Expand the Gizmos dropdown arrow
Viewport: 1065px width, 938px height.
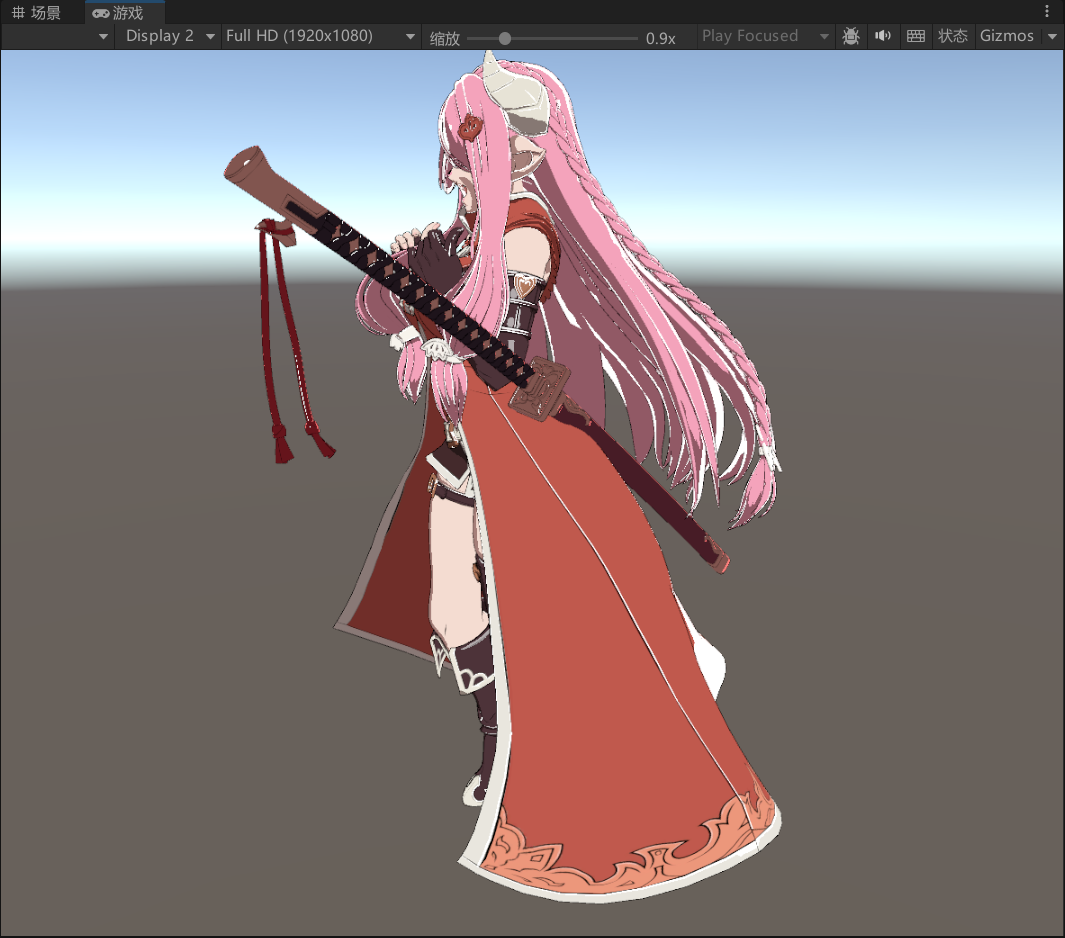(x=1052, y=36)
